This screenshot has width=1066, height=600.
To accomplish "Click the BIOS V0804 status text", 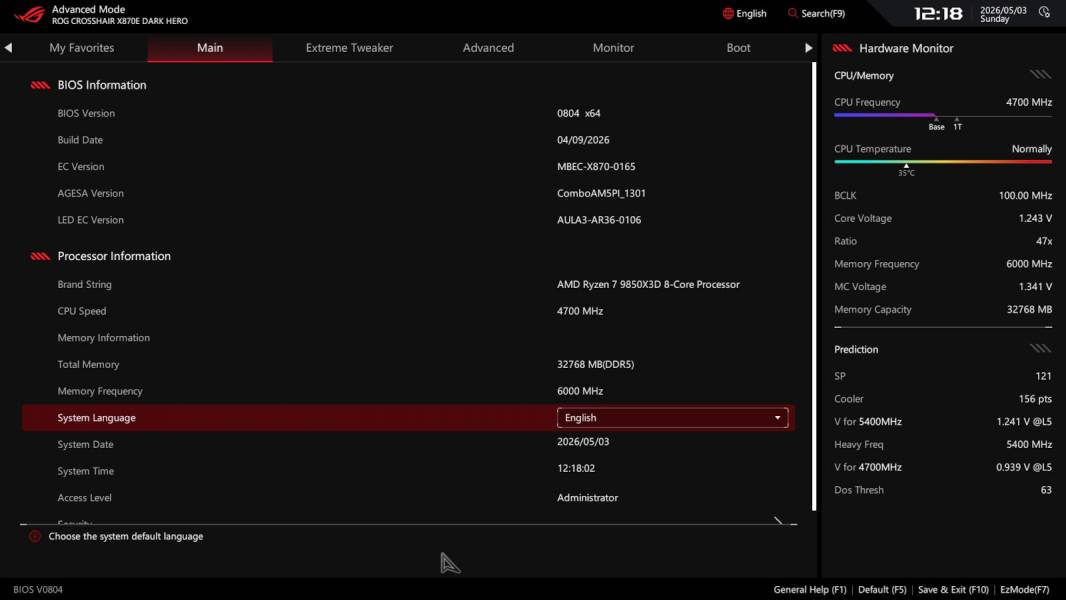I will [x=38, y=590].
